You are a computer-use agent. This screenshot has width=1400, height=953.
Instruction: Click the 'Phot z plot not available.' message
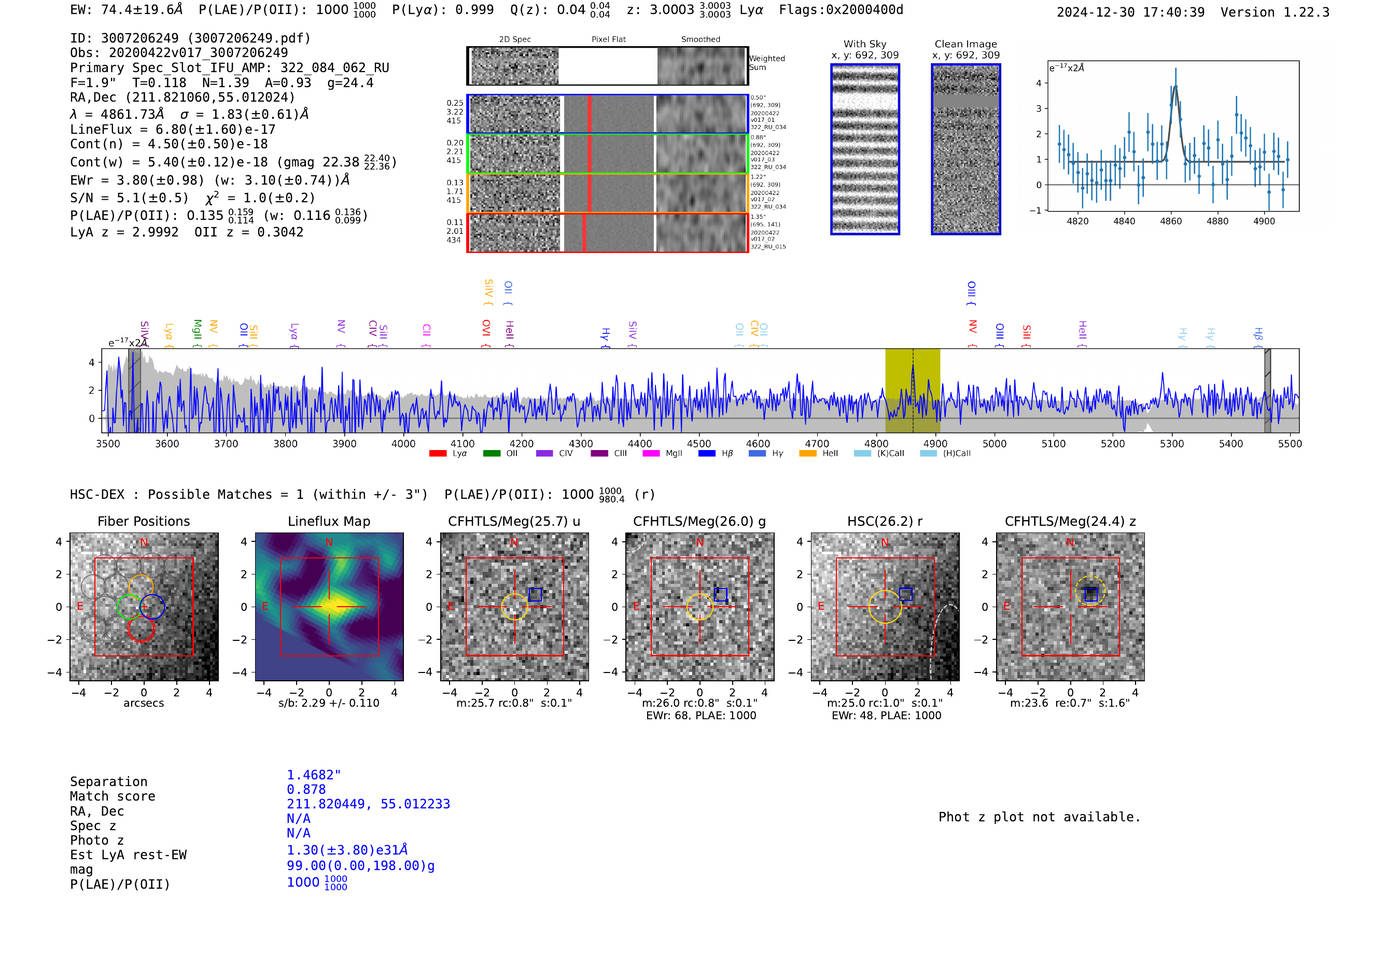(x=1039, y=817)
